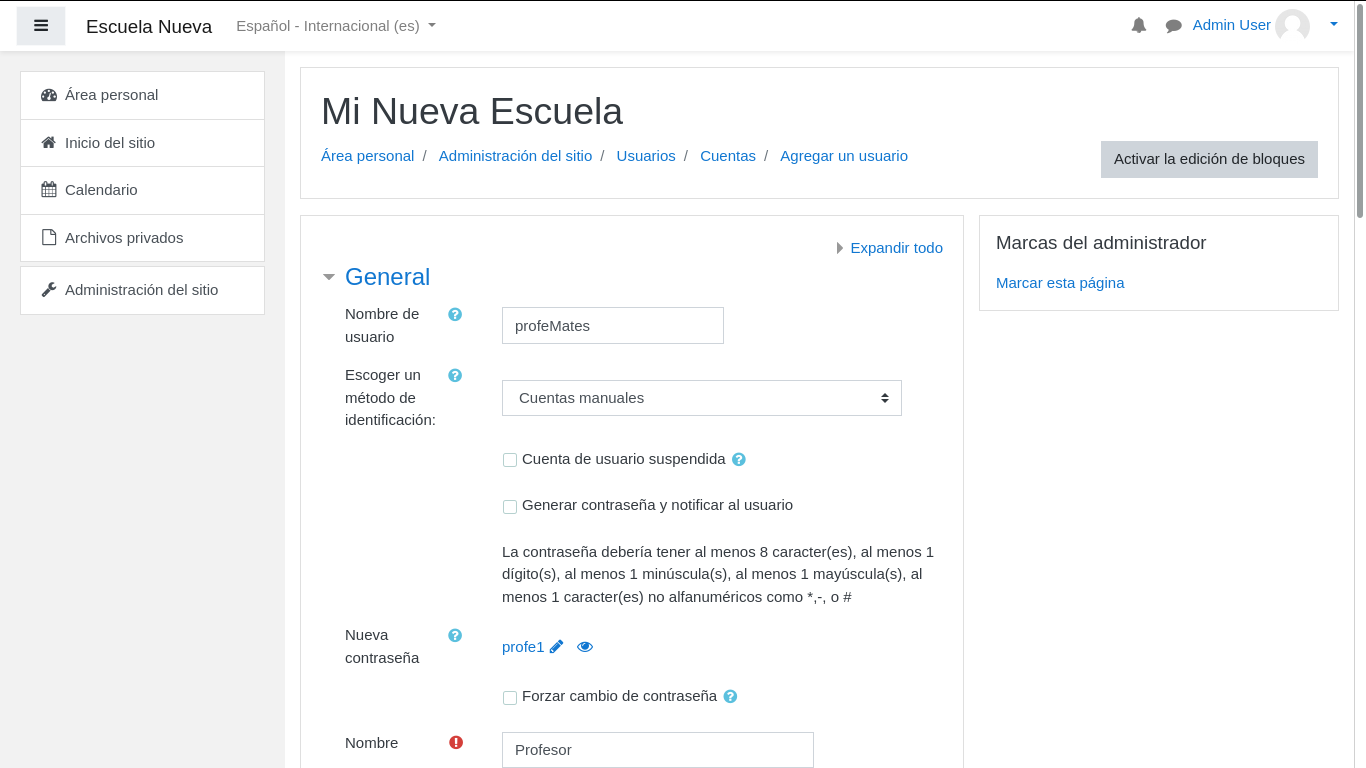The image size is (1366, 768).
Task: Open help for Forzar cambio de contraseña
Action: 730,696
